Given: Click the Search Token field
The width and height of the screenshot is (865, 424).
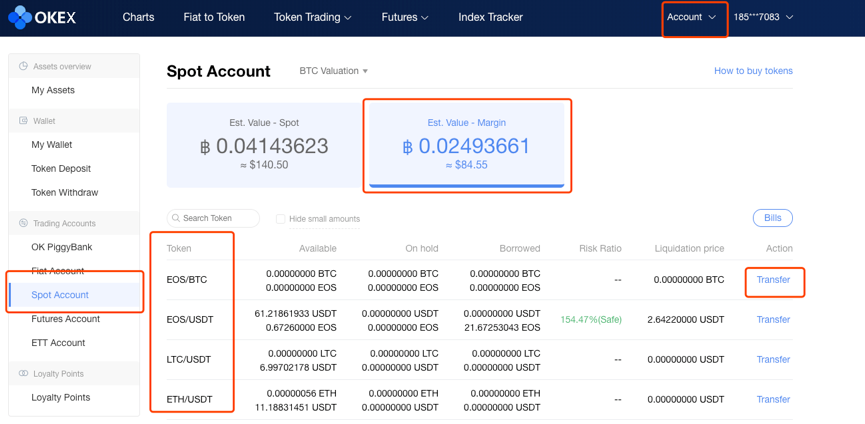Looking at the screenshot, I should click(x=213, y=218).
